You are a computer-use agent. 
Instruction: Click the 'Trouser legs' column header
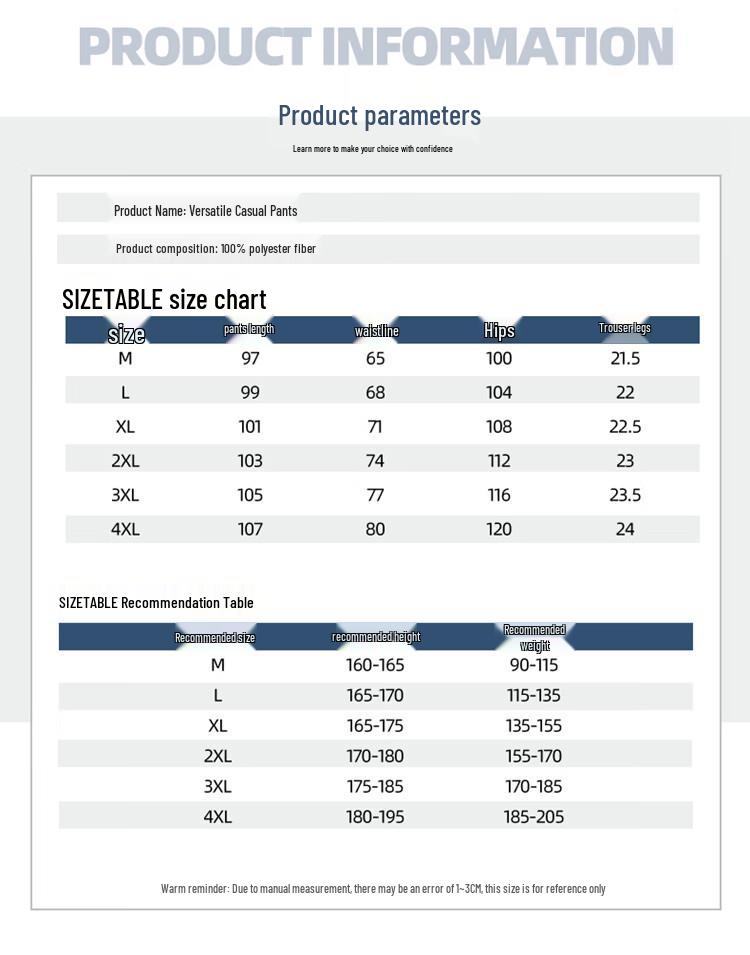click(625, 328)
